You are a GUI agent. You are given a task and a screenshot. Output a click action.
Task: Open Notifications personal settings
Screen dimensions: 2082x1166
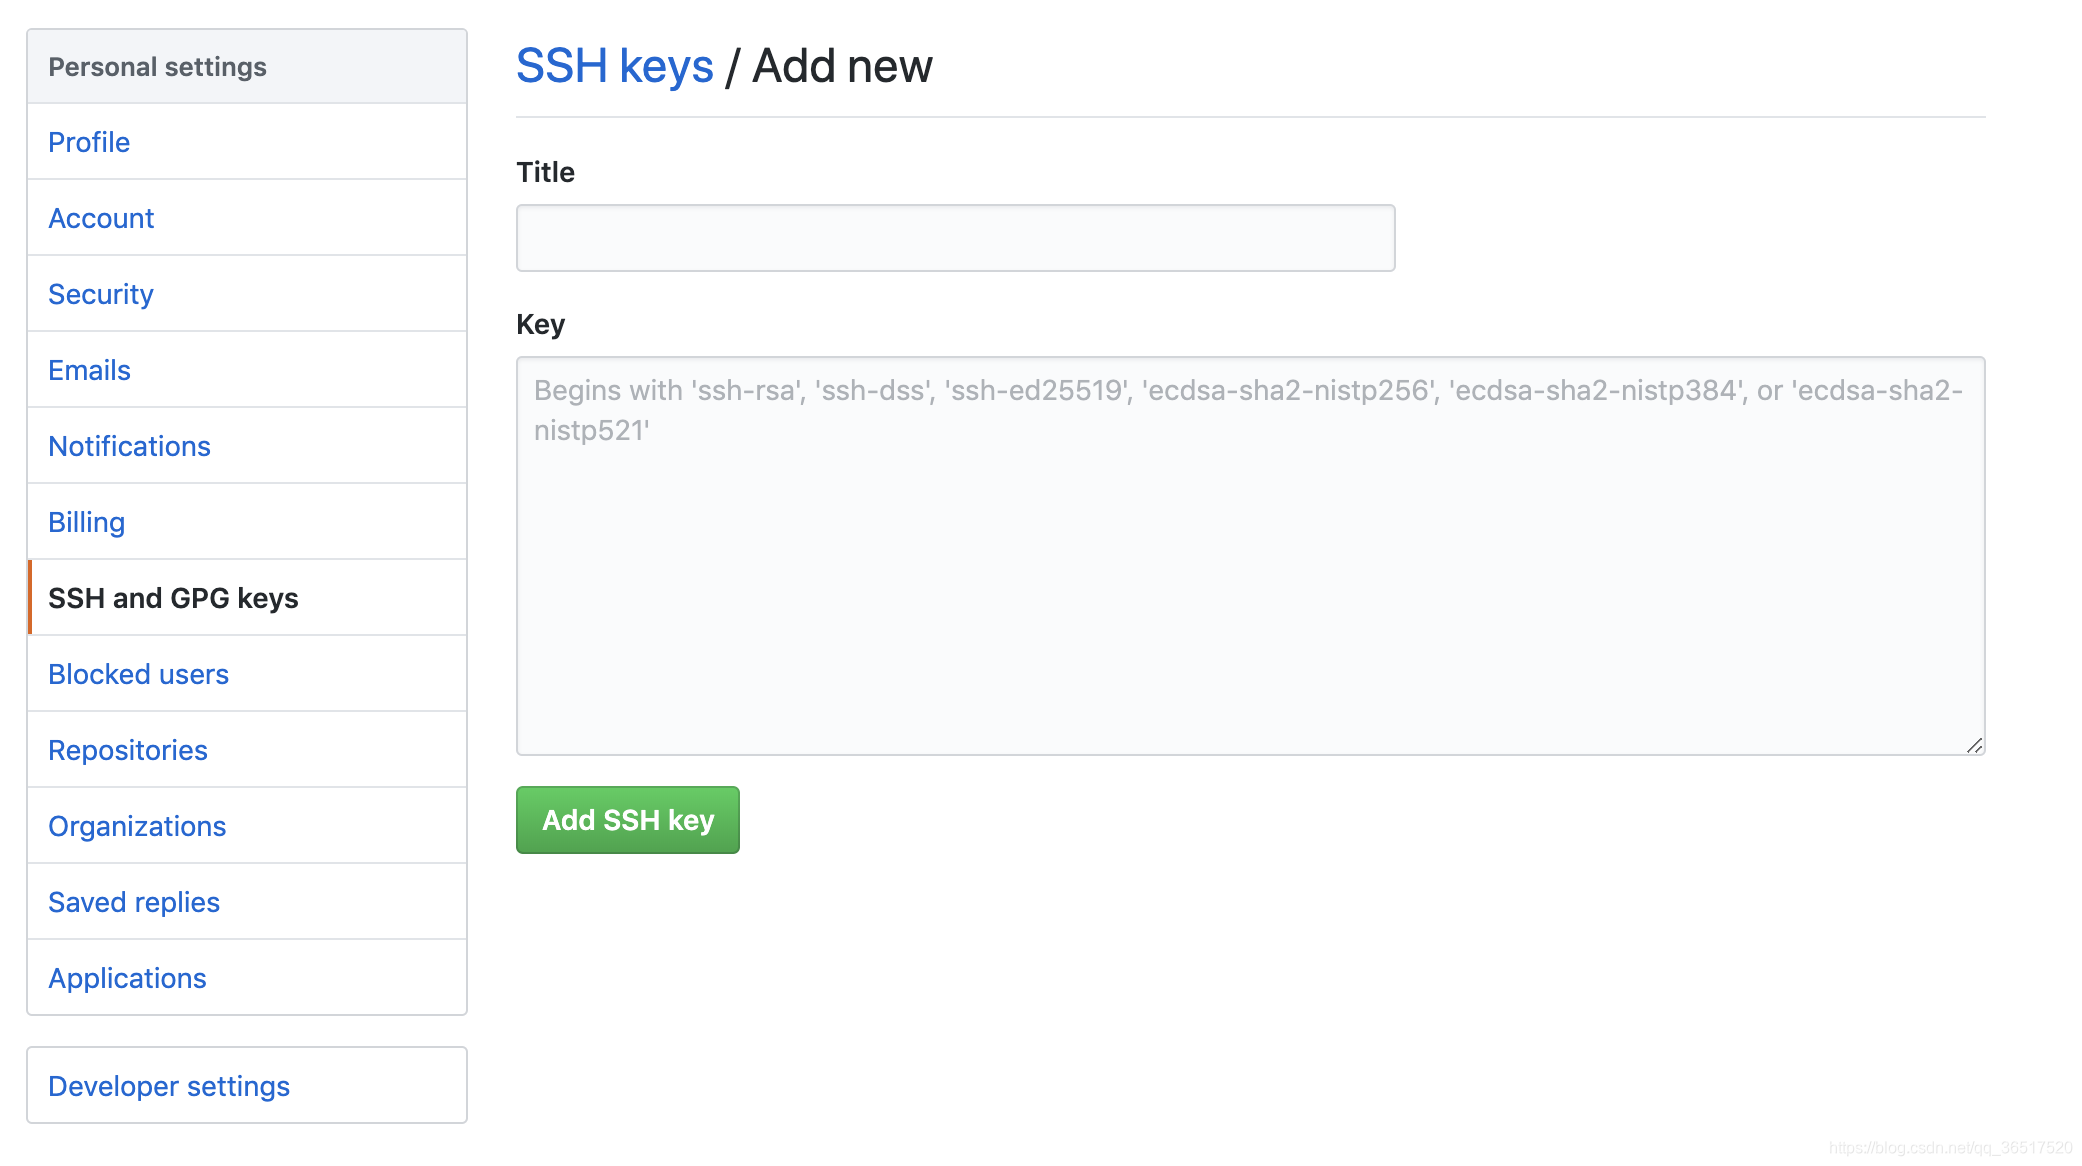tap(129, 446)
